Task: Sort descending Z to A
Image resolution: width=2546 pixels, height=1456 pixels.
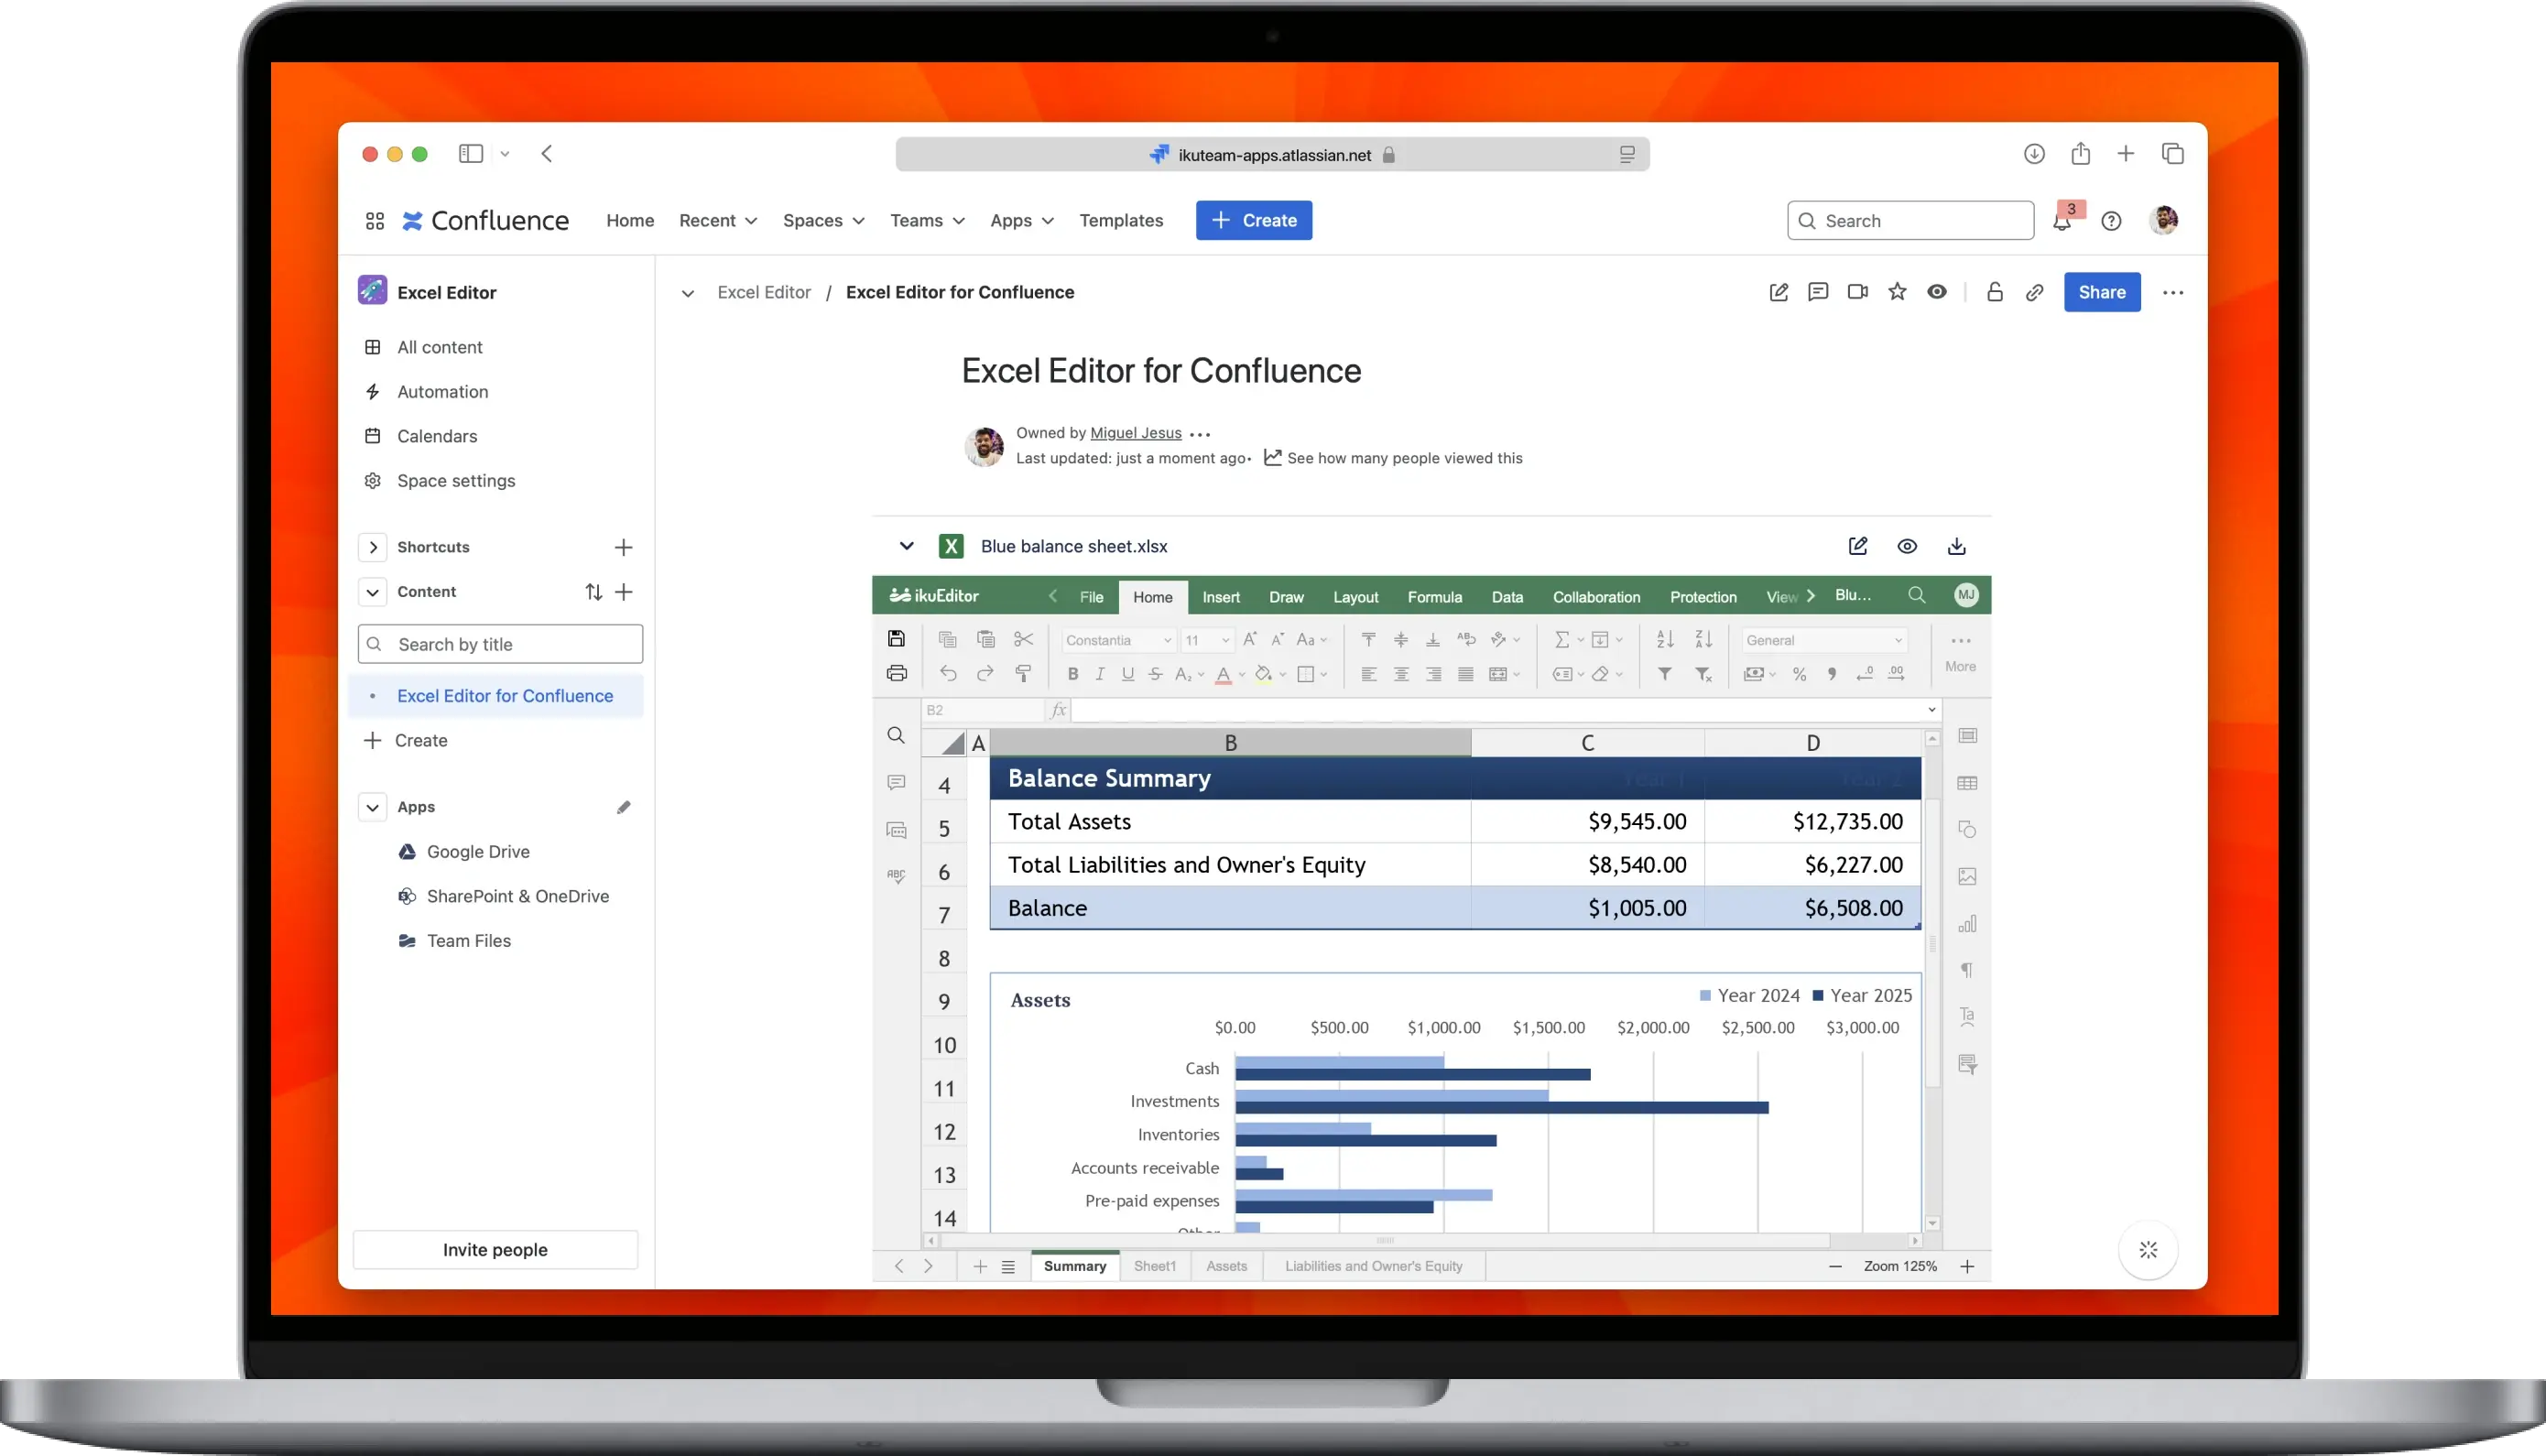Action: click(x=1704, y=639)
